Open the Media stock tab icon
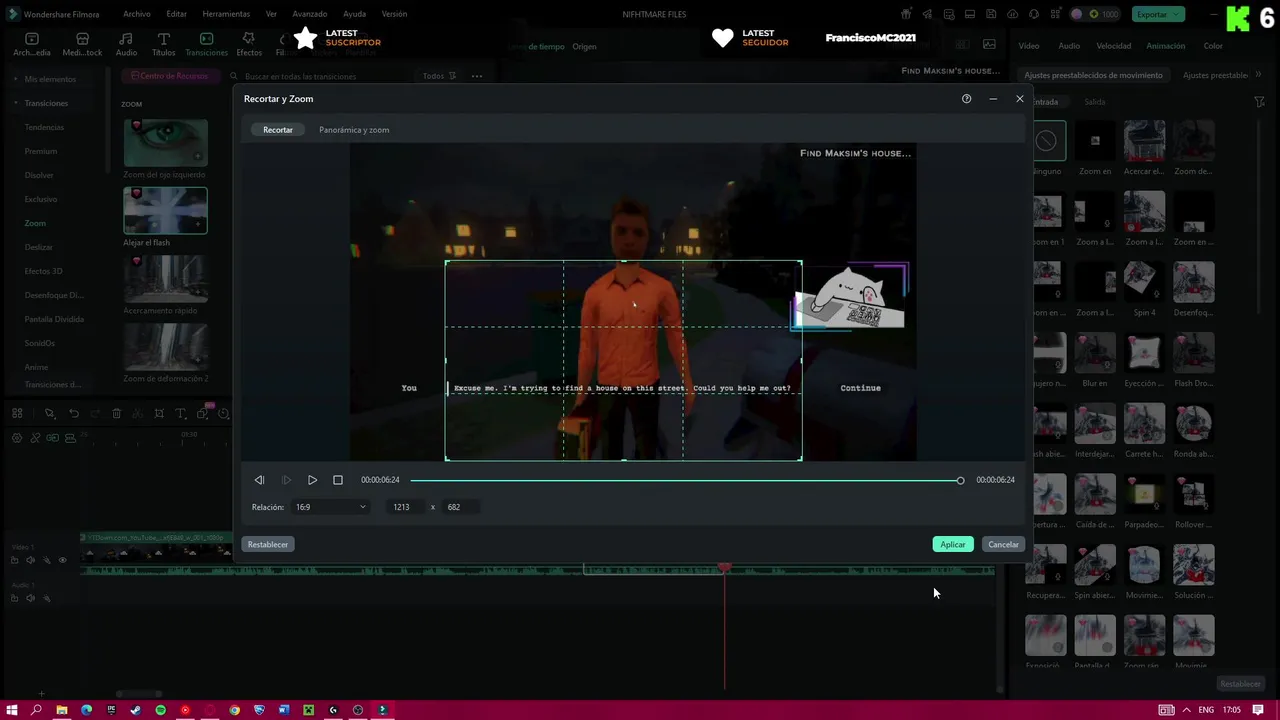Screen dimensions: 1280x720 pos(82,44)
